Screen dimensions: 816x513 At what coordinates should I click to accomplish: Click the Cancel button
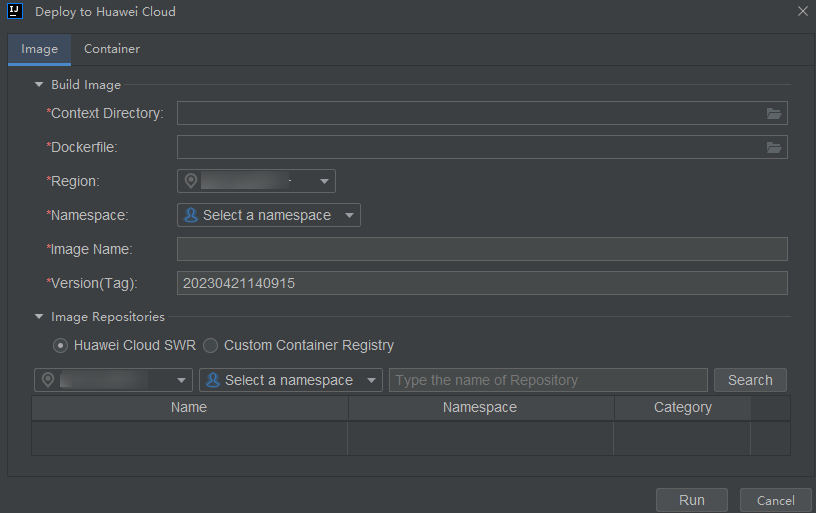click(775, 500)
